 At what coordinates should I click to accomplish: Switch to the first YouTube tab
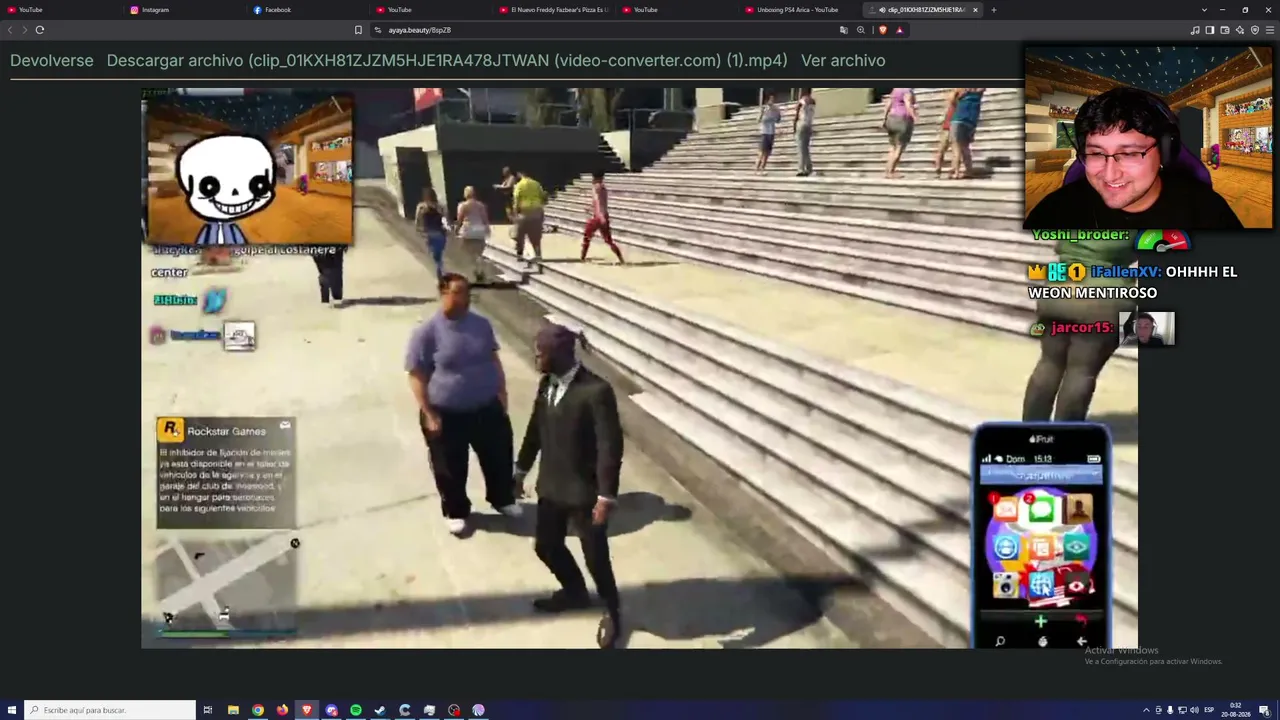[x=60, y=10]
